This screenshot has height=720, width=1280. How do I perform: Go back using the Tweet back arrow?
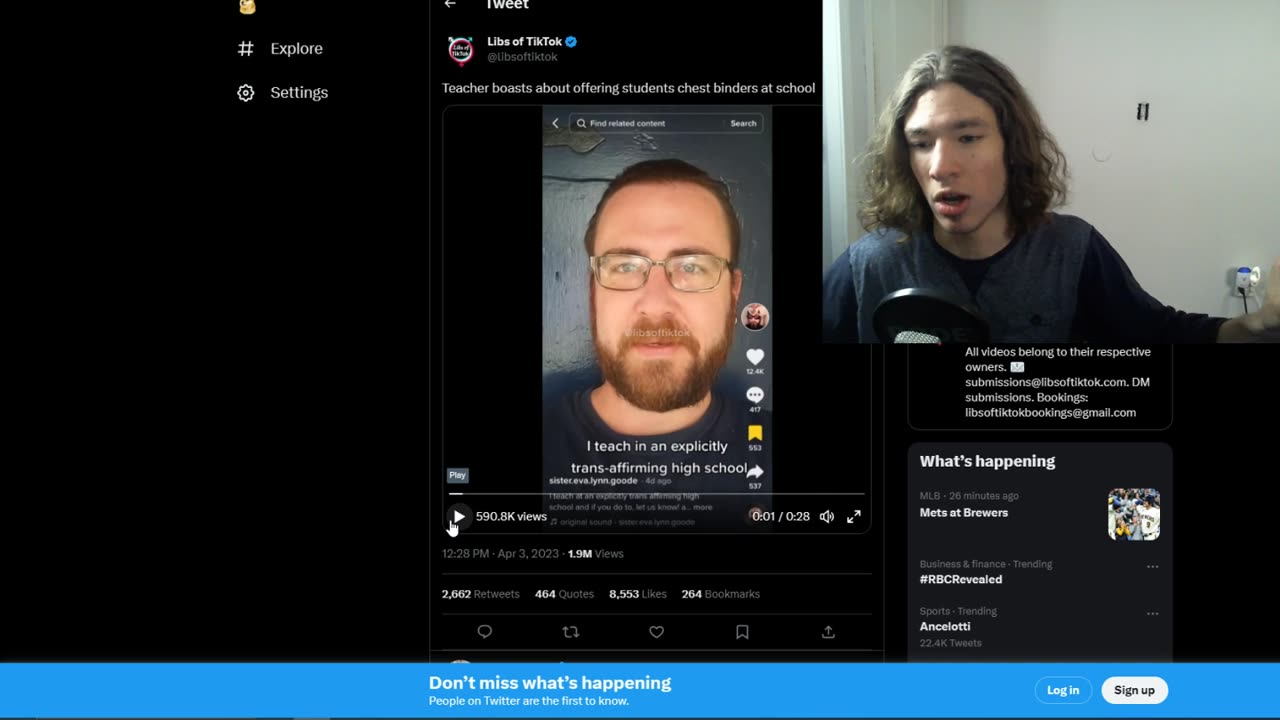[450, 4]
